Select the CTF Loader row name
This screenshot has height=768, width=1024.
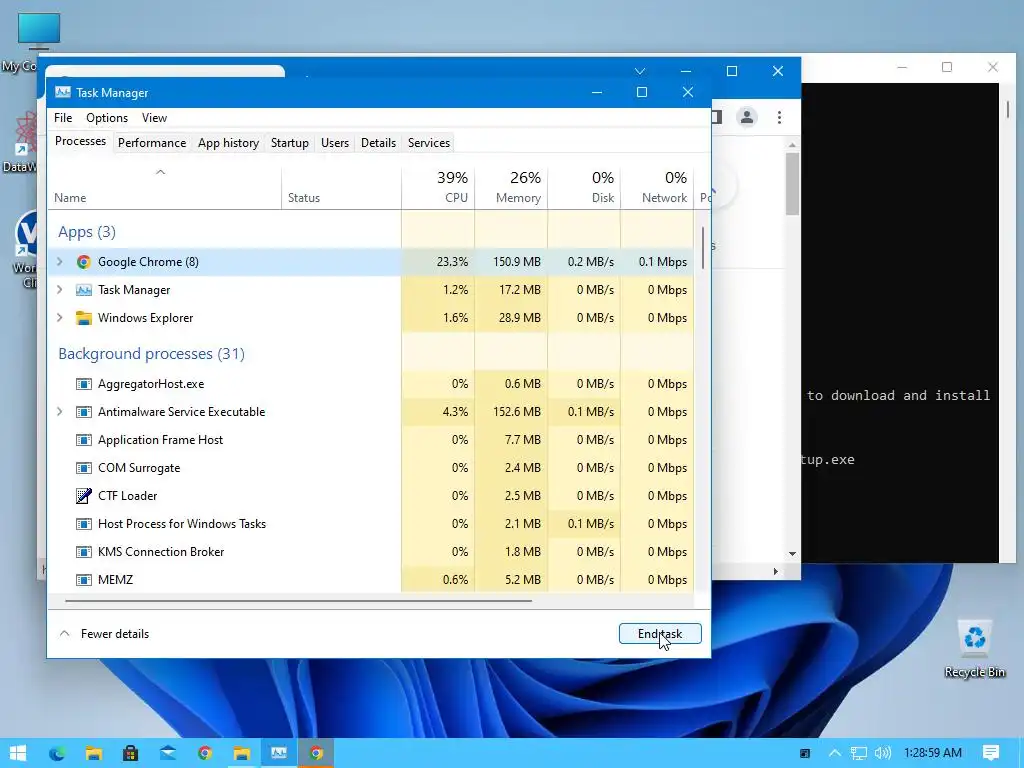pos(127,496)
